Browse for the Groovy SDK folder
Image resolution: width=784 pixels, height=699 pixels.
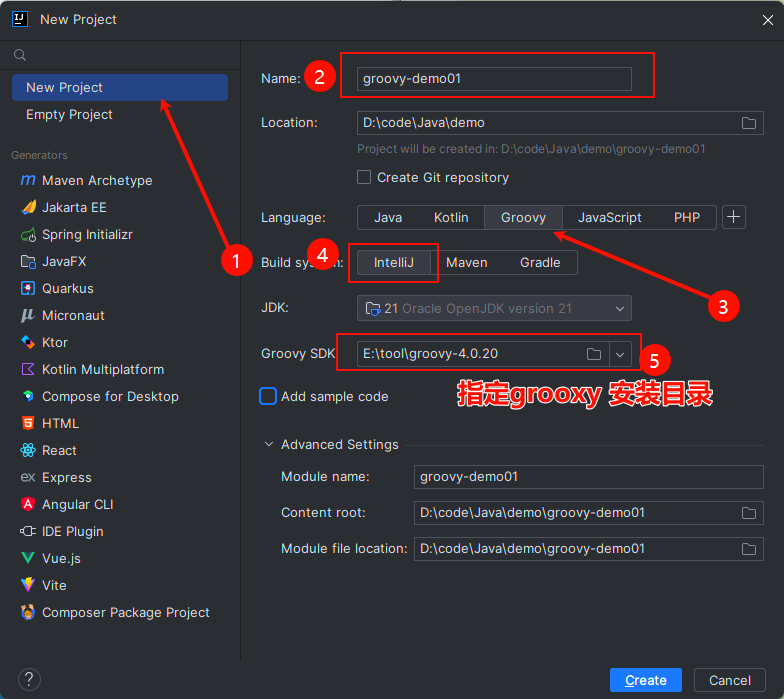pyautogui.click(x=594, y=354)
